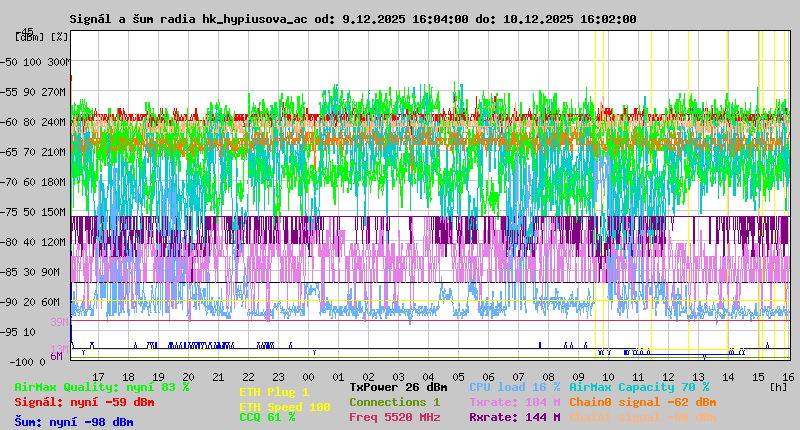The height and width of the screenshot is (430, 800).
Task: Click the AirMax Capacity 70 % label
Action: click(638, 387)
